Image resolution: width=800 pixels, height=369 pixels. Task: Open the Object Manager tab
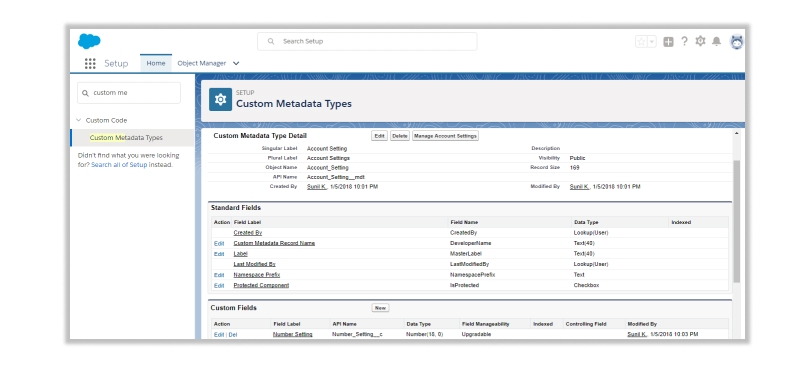[202, 63]
